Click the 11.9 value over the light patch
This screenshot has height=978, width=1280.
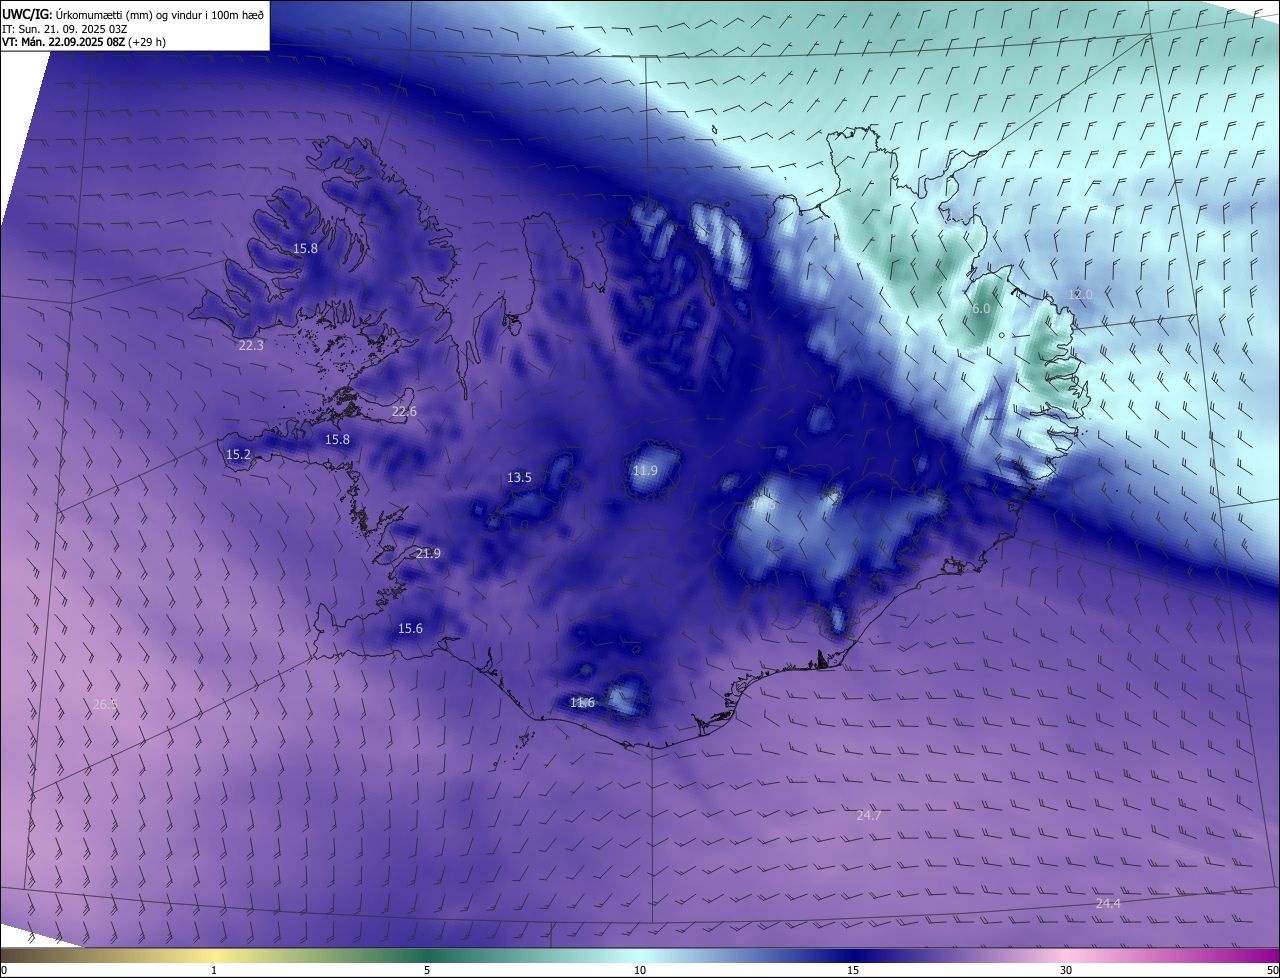(x=645, y=470)
